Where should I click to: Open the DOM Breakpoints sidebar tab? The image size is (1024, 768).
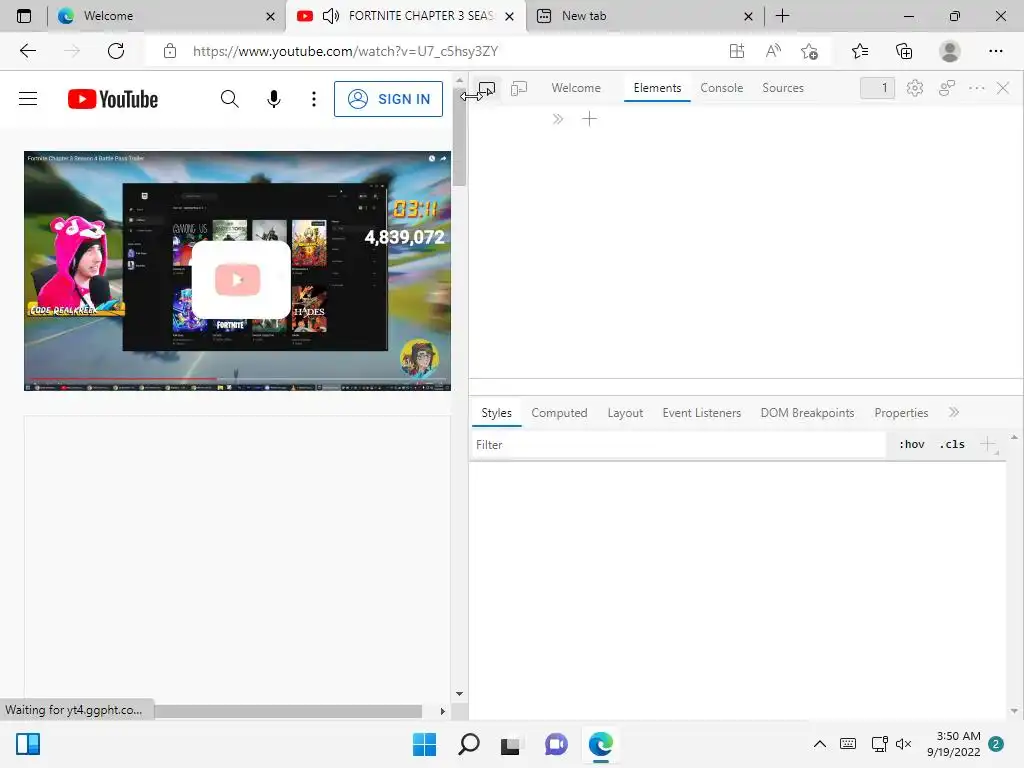[807, 413]
